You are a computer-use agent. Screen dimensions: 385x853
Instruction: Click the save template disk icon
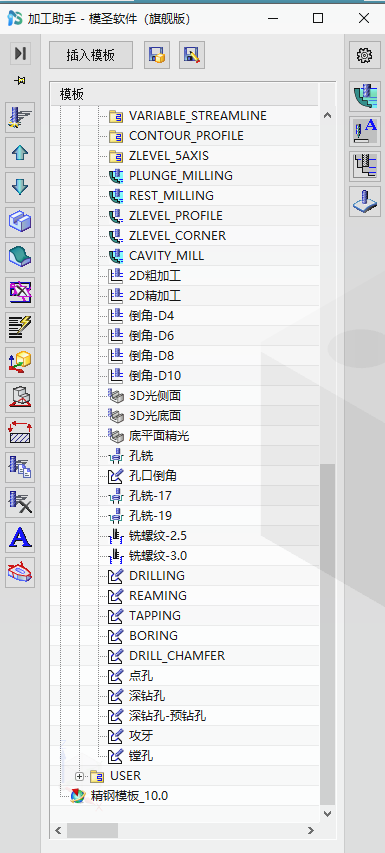(x=157, y=55)
